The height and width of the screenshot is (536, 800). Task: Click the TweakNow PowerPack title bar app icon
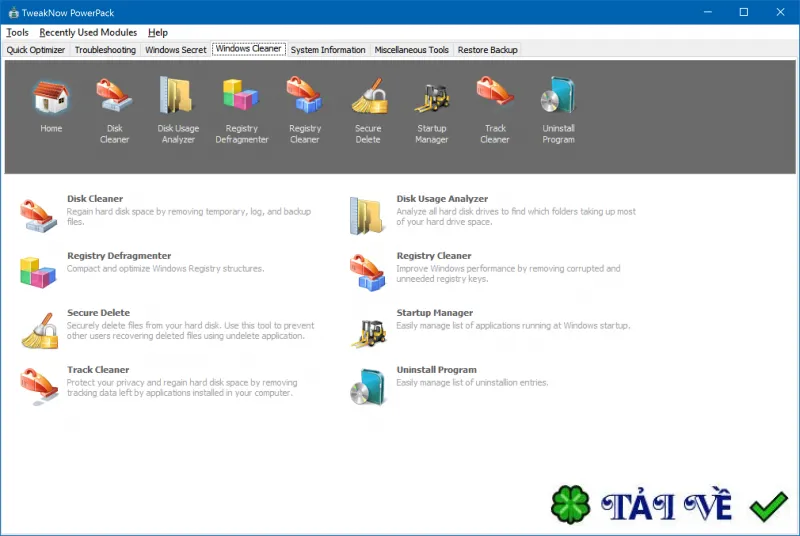(x=14, y=13)
